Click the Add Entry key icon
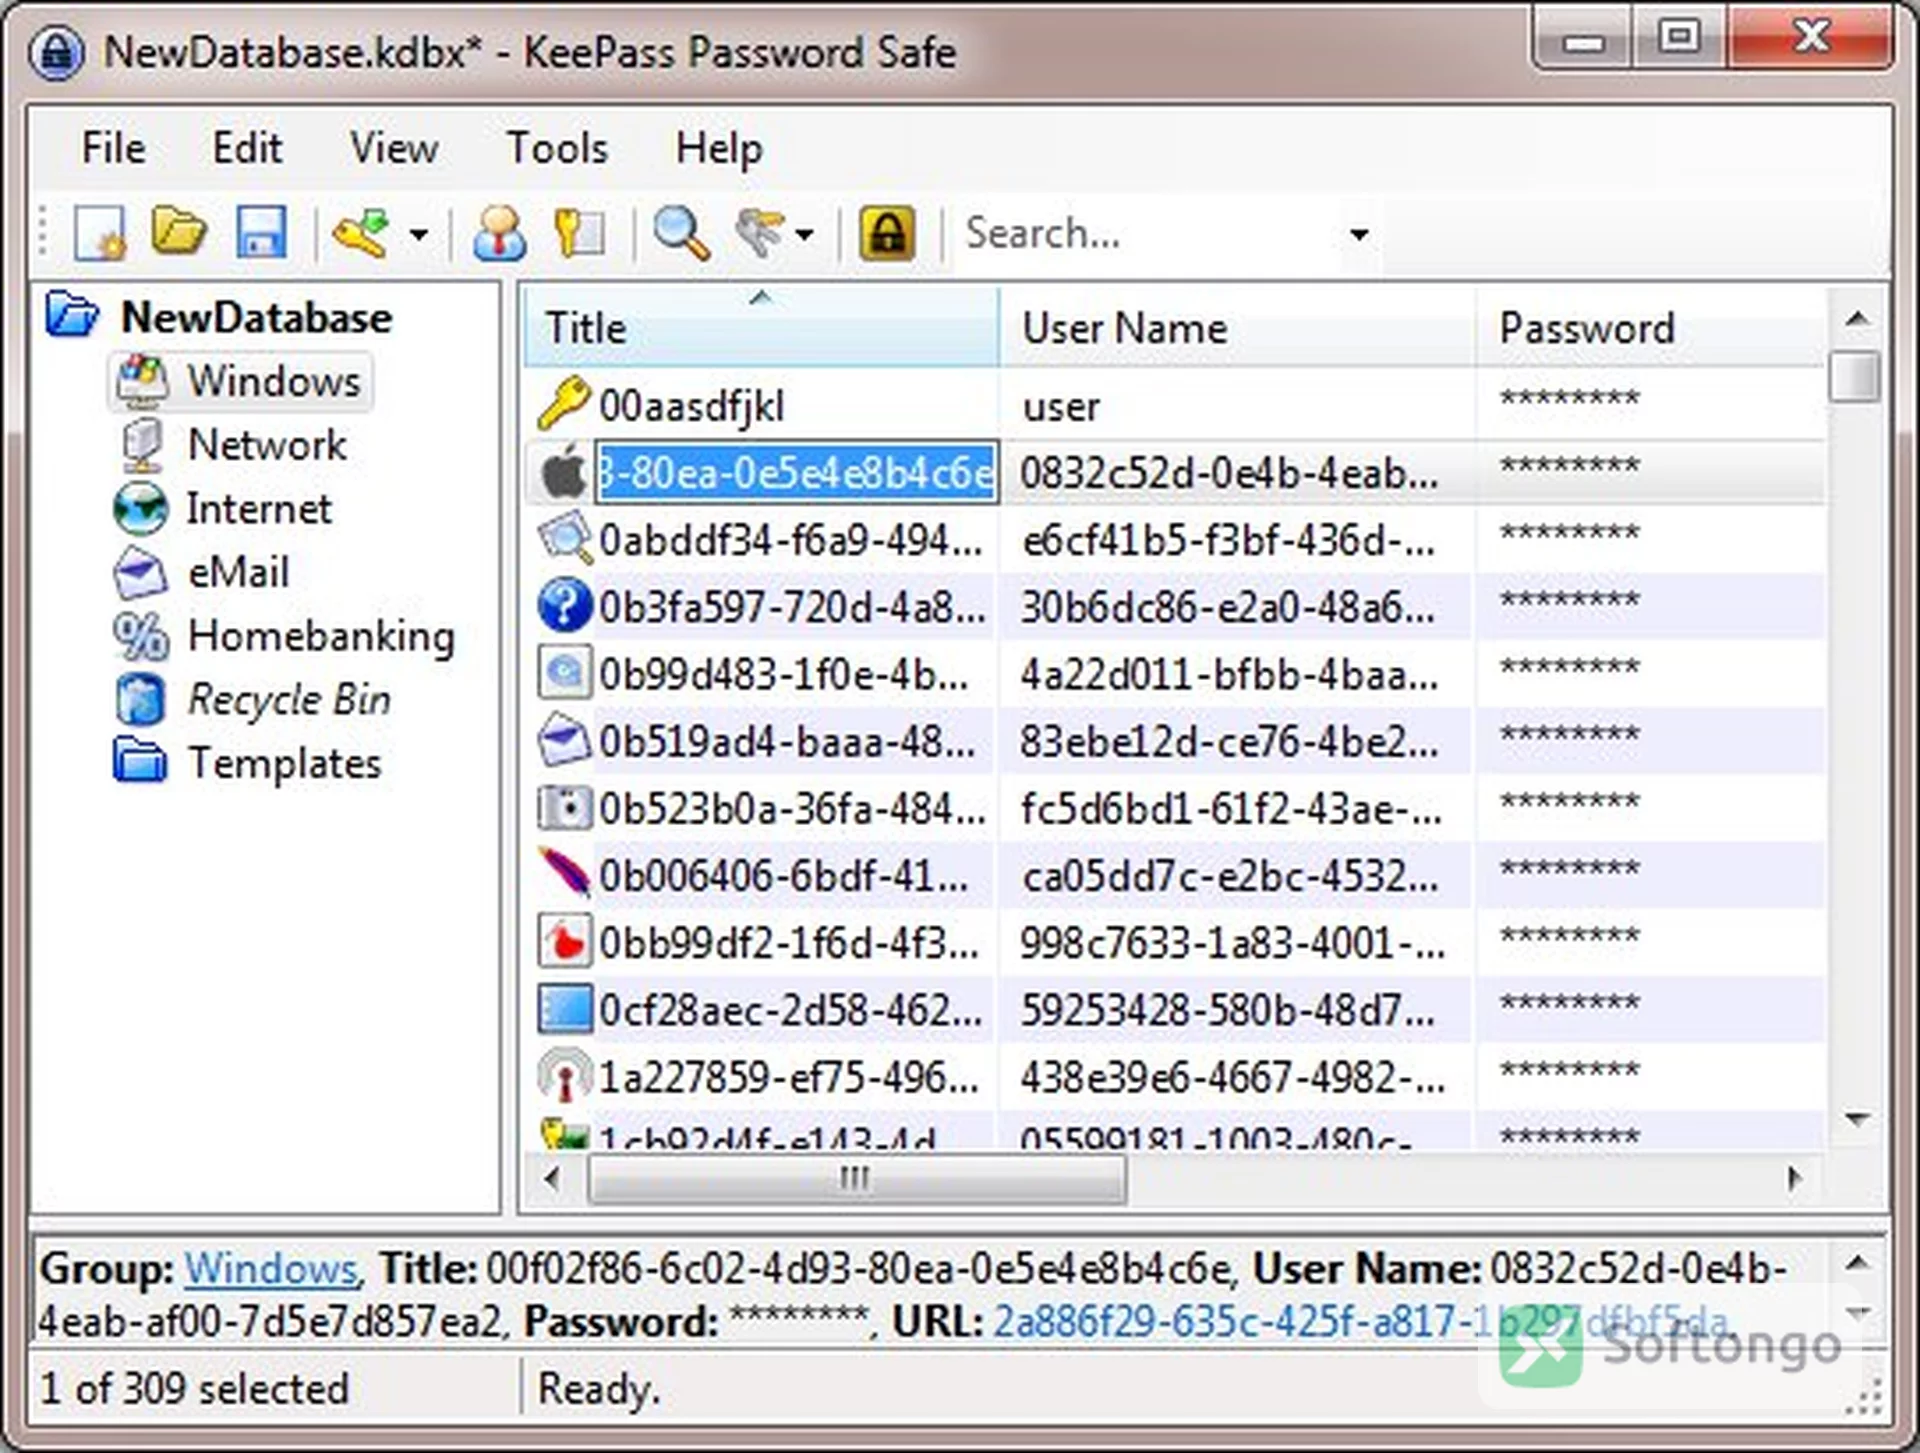Viewport: 1920px width, 1453px height. tap(361, 233)
